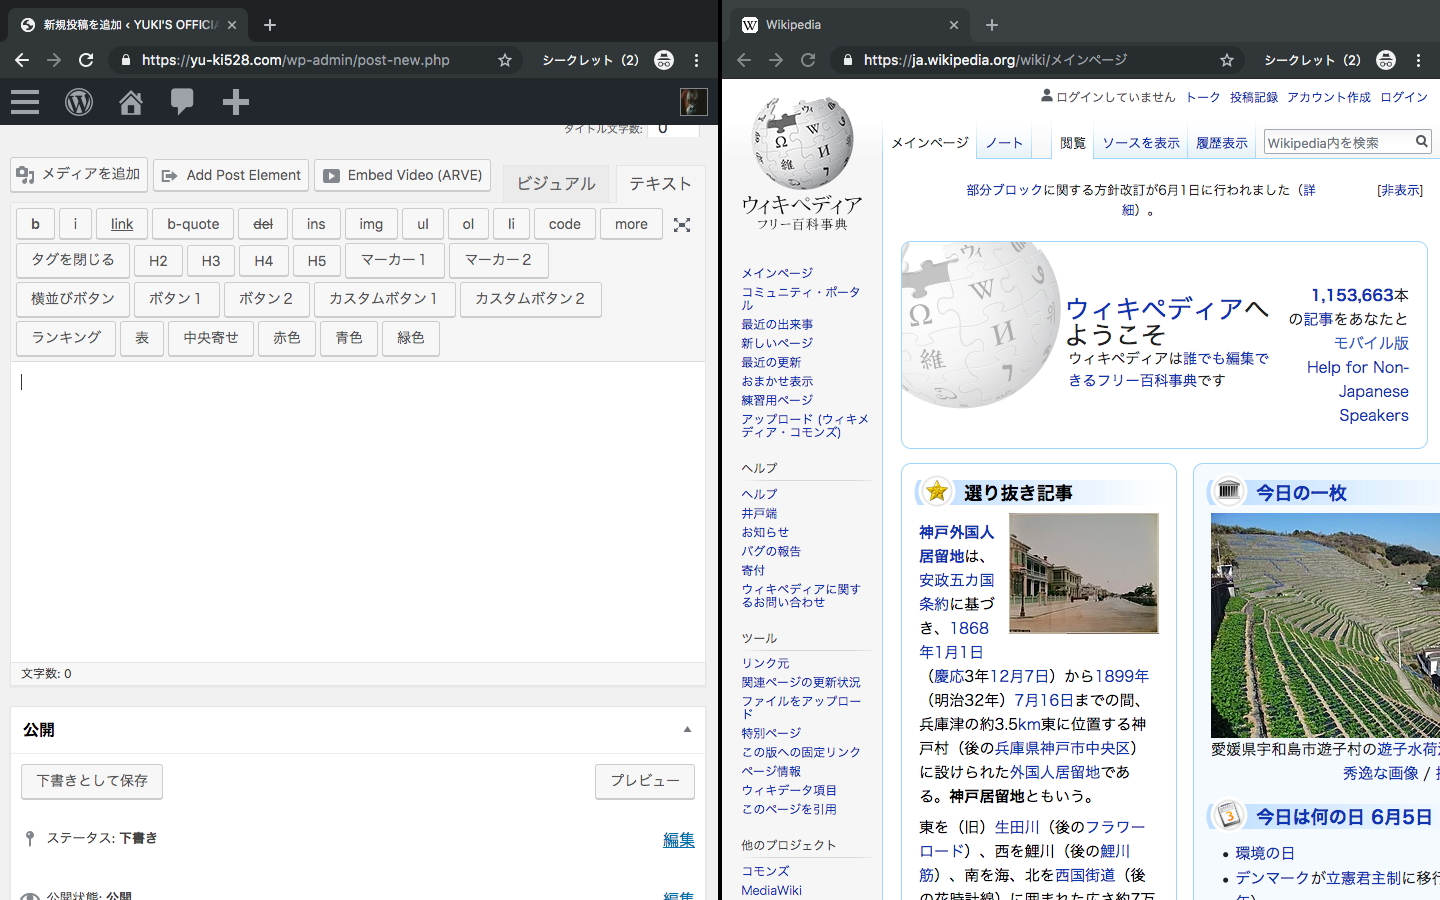Screen dimensions: 1440x900
Task: Open the terraced field picture of the day
Action: 1325,625
